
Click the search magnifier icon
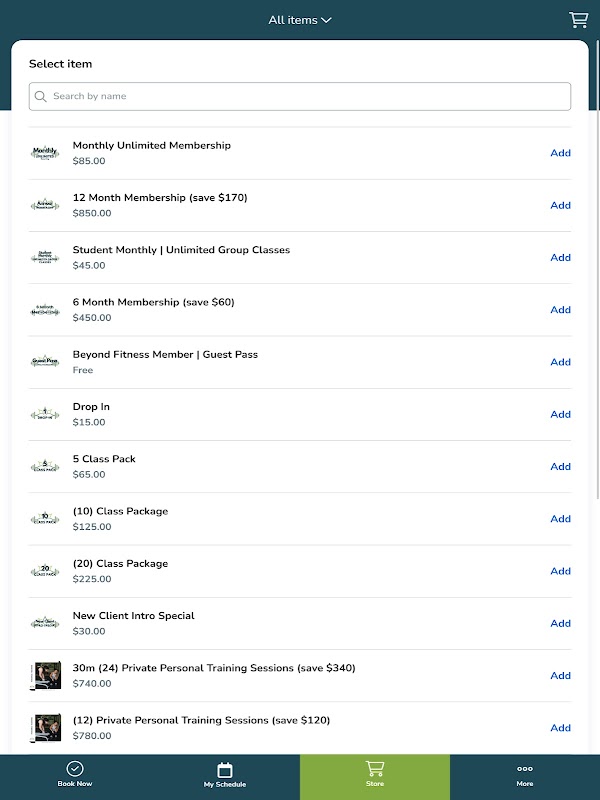click(41, 97)
